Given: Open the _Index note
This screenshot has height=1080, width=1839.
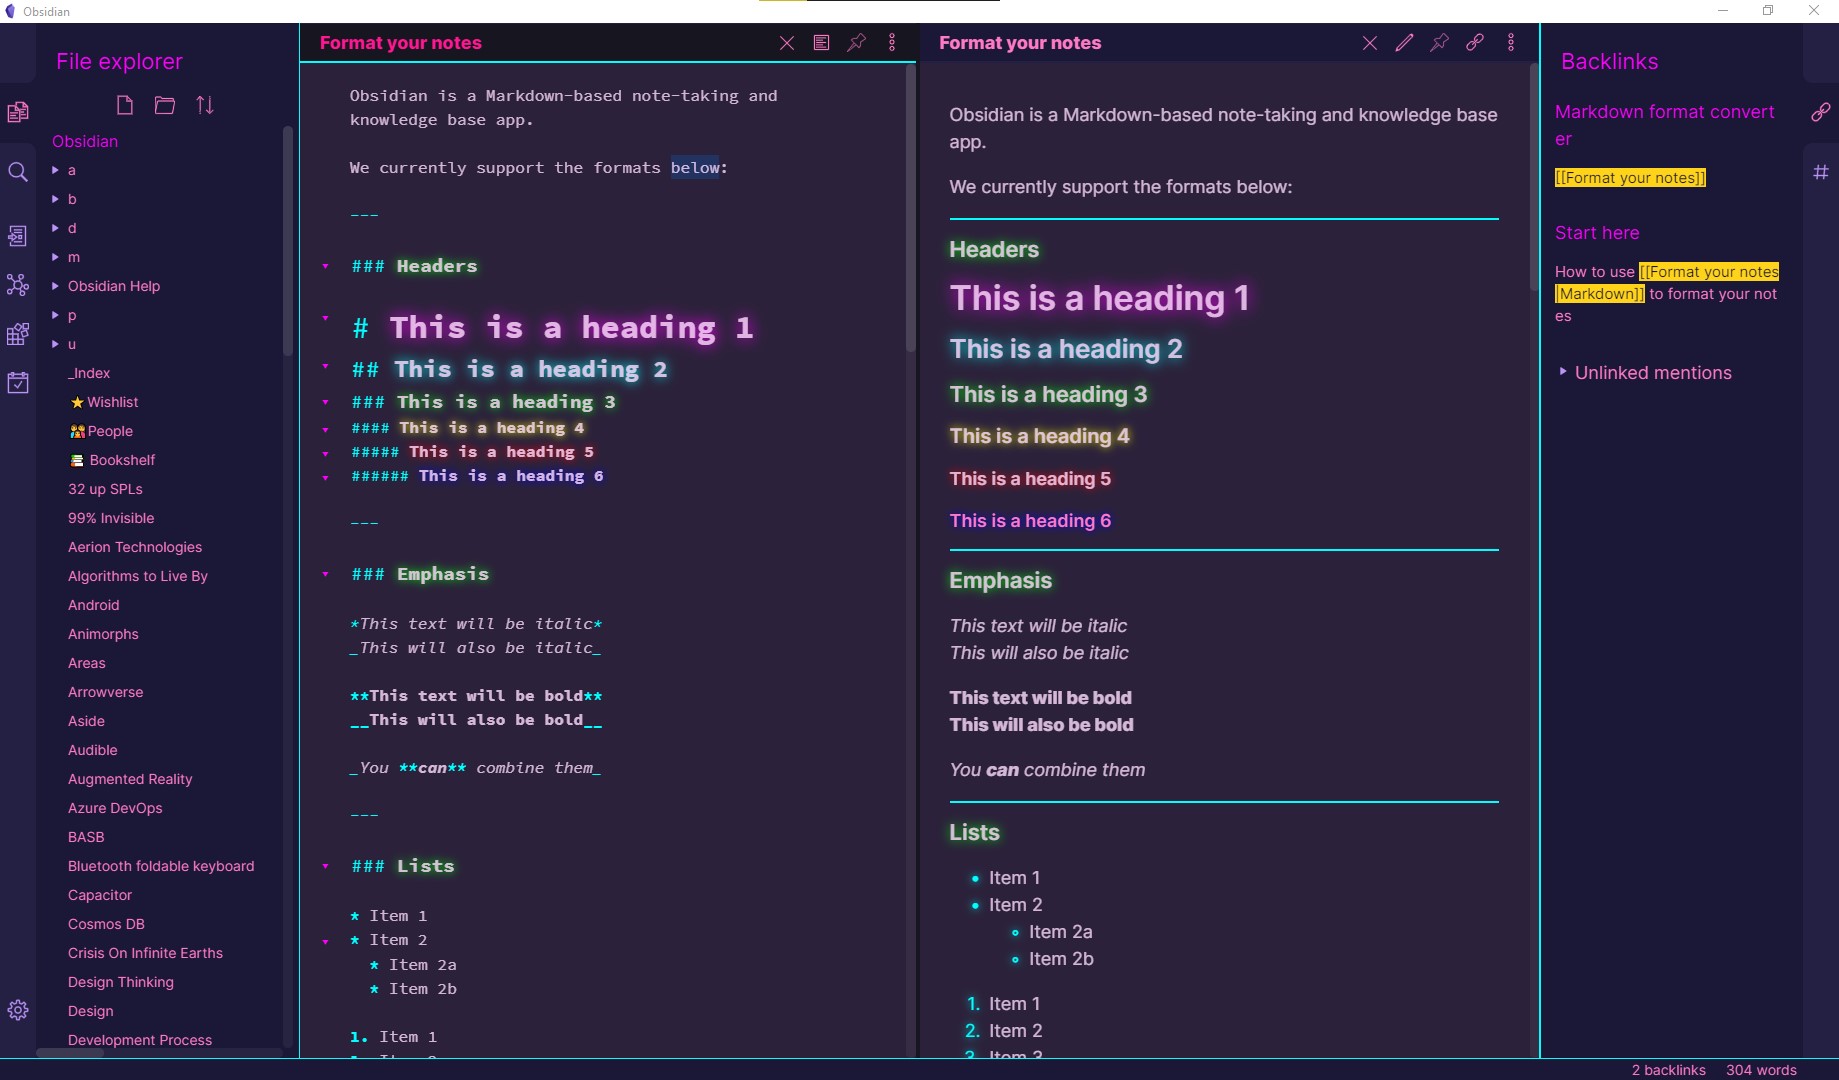Looking at the screenshot, I should click(89, 373).
